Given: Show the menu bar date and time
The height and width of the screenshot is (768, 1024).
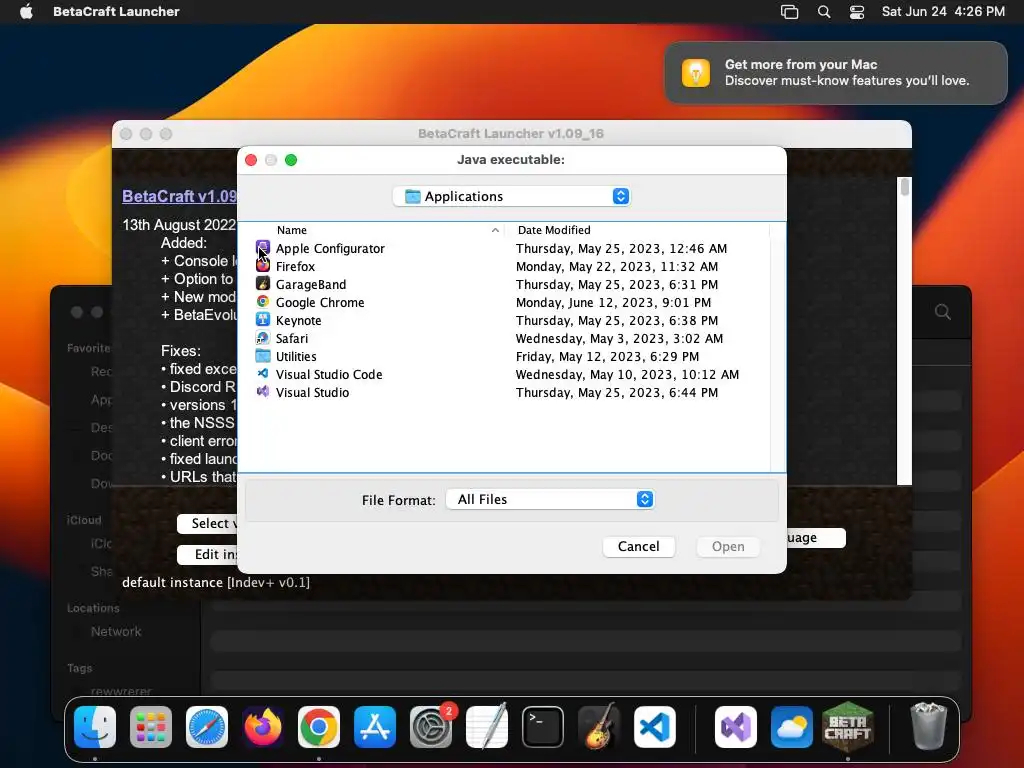Looking at the screenshot, I should [x=943, y=12].
